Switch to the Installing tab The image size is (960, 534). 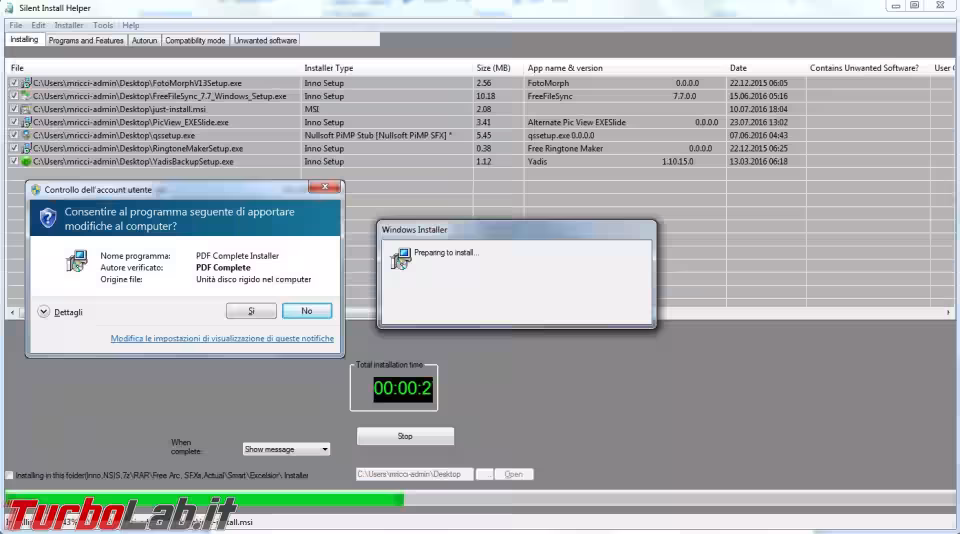tap(24, 40)
